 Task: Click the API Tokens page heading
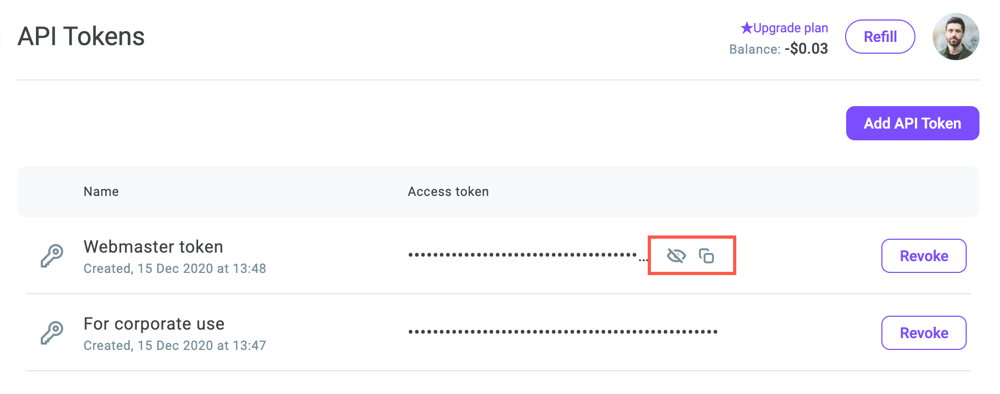[81, 37]
